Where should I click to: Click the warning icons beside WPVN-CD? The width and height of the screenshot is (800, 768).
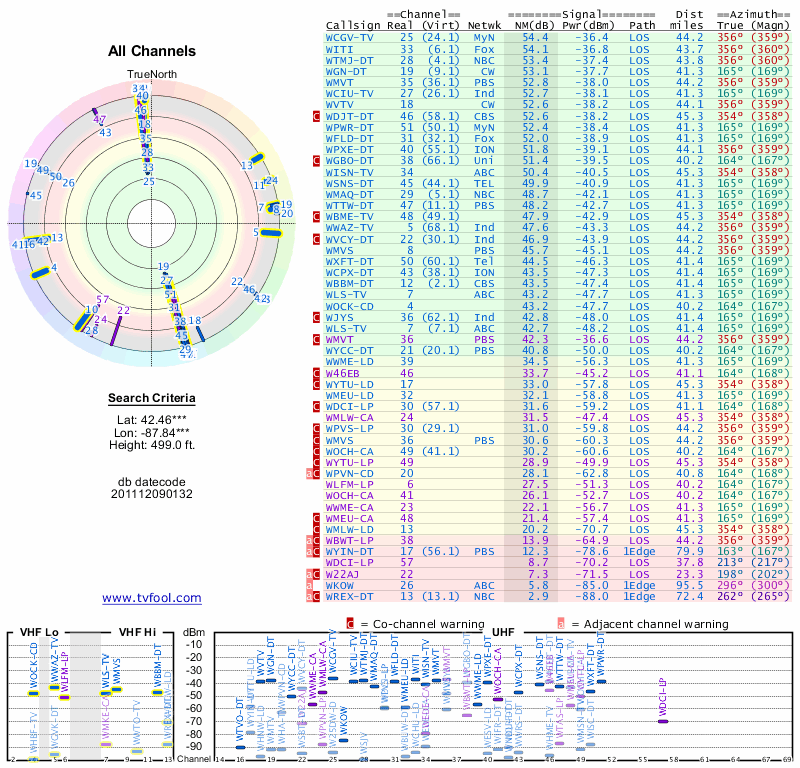313,474
